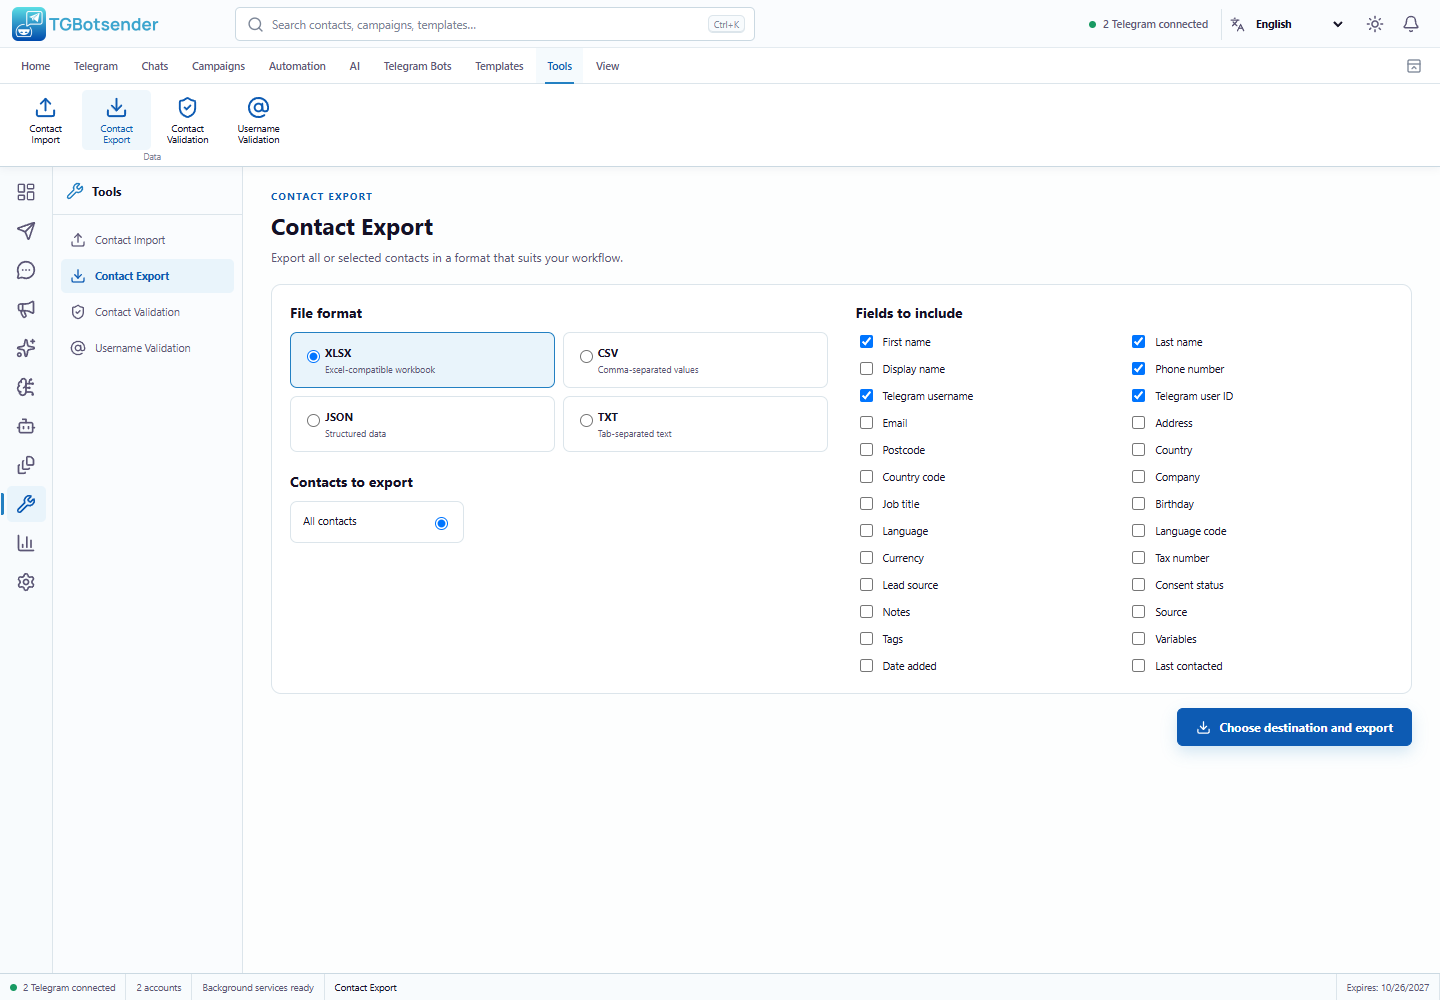The image size is (1440, 1000).
Task: Choose the JSON file format
Action: [x=422, y=424]
